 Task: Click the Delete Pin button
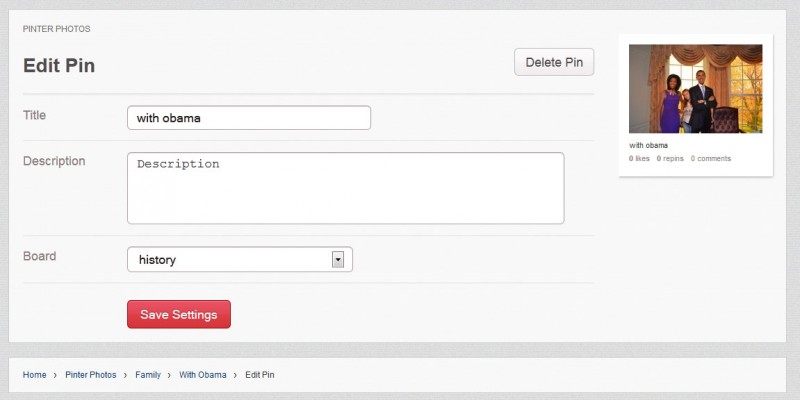554,62
